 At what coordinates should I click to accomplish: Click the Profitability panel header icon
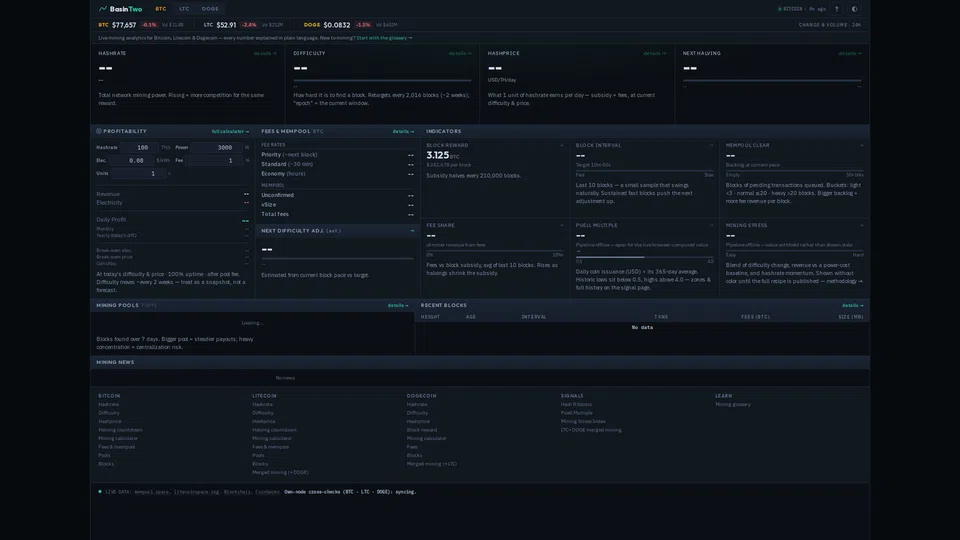click(99, 131)
